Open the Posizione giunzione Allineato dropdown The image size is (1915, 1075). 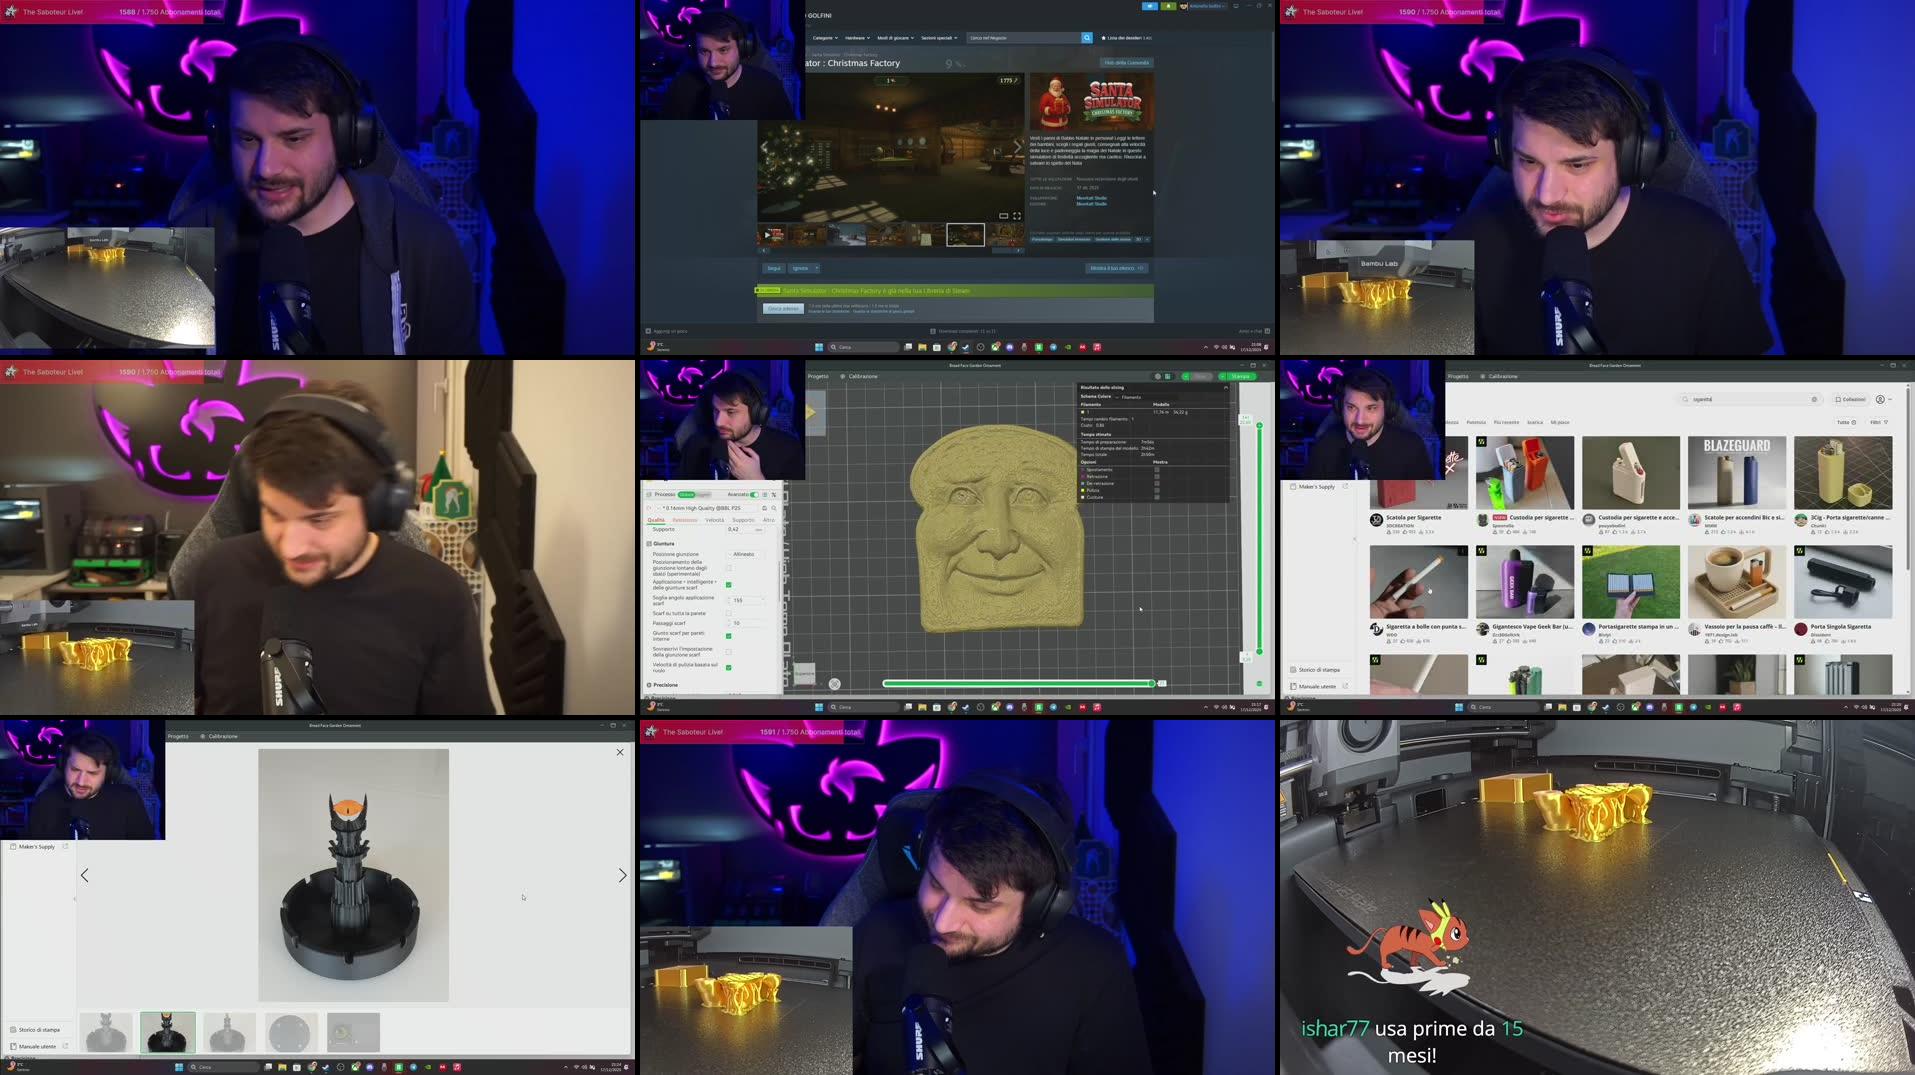point(744,555)
